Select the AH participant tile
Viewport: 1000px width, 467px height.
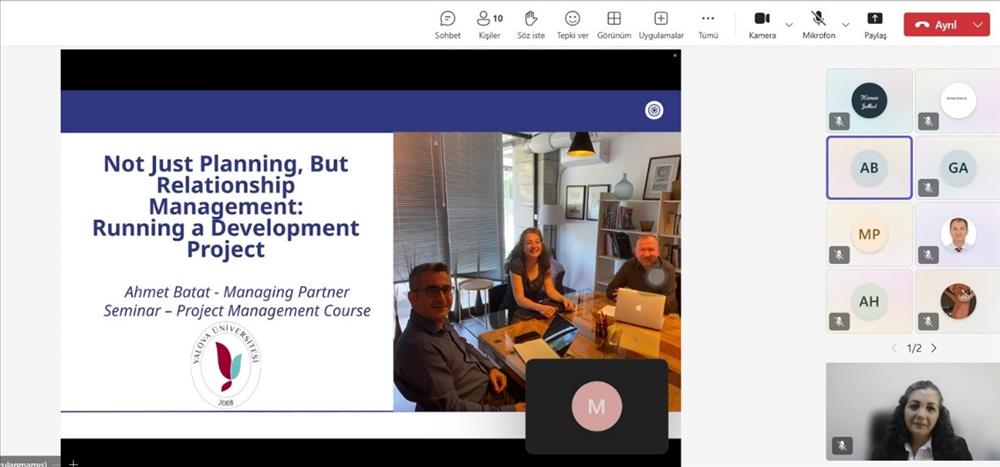pos(869,301)
